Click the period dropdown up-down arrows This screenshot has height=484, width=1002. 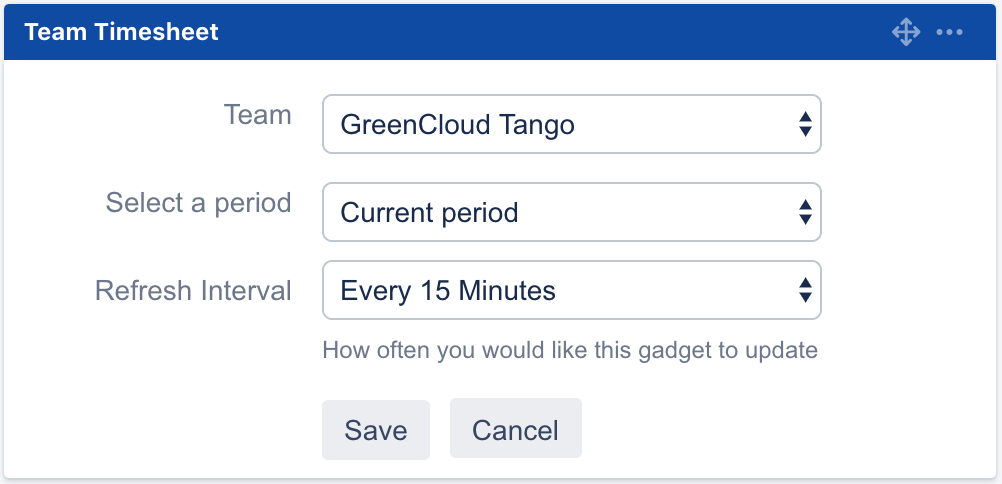click(x=804, y=212)
